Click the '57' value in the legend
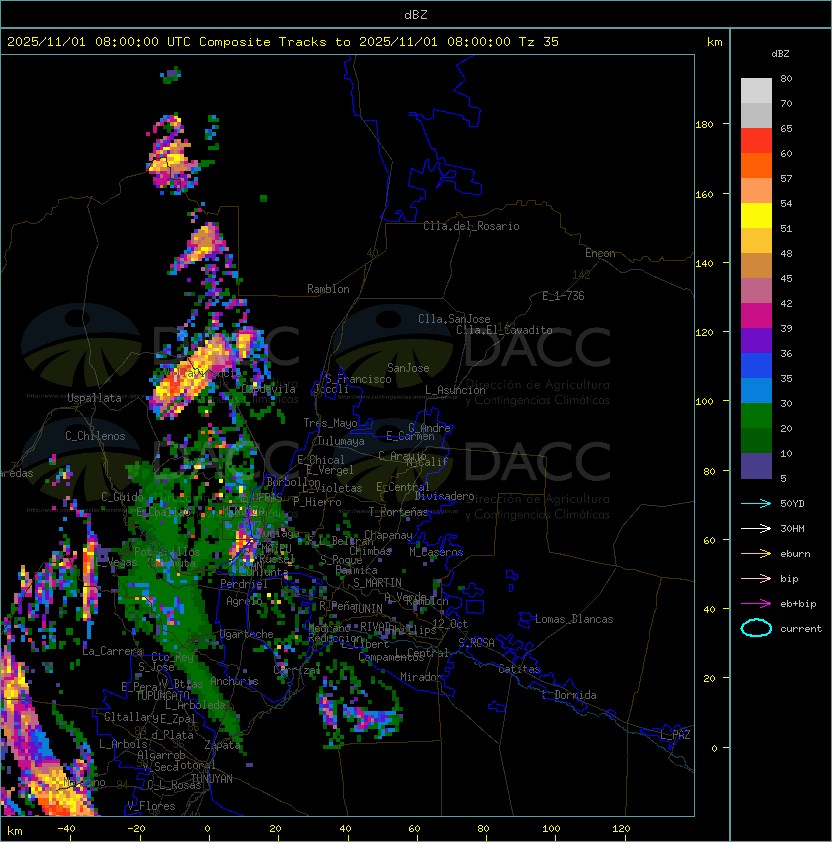The height and width of the screenshot is (842, 832). pos(786,178)
